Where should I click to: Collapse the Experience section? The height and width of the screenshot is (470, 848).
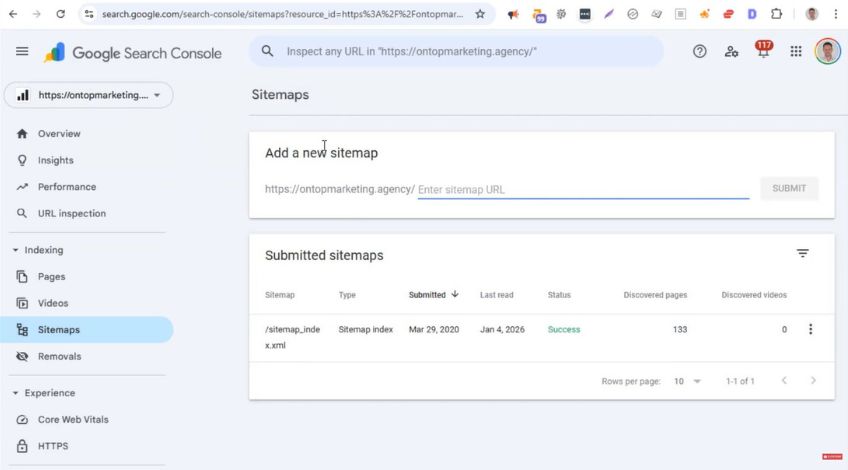[15, 393]
